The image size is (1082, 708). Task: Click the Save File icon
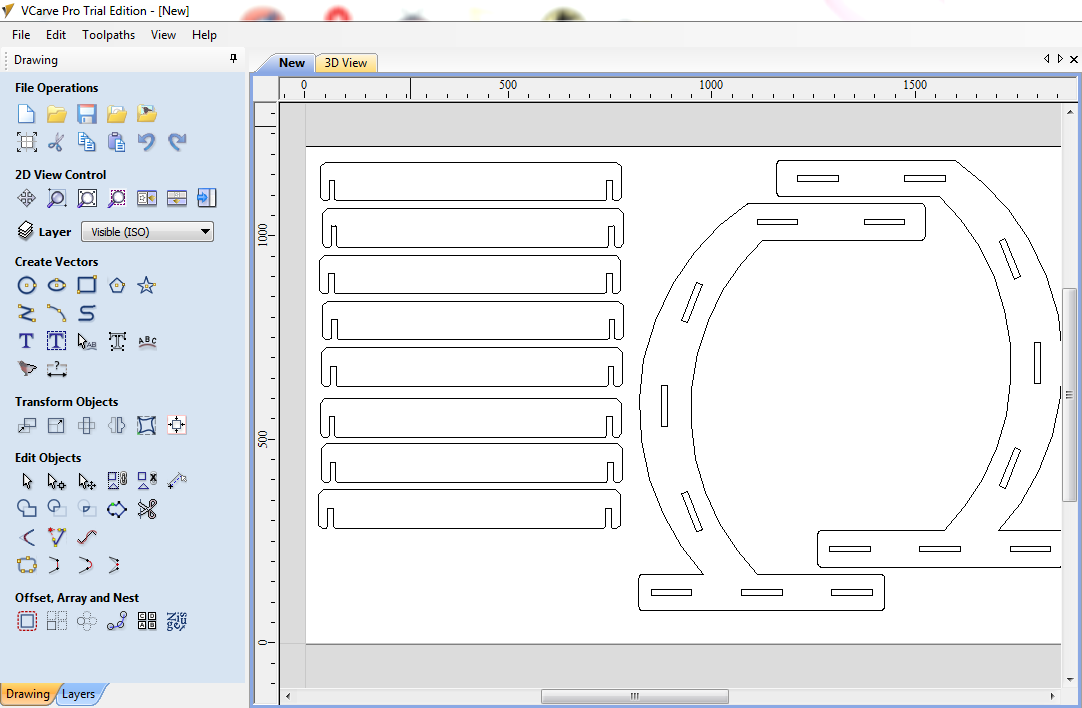tap(87, 114)
